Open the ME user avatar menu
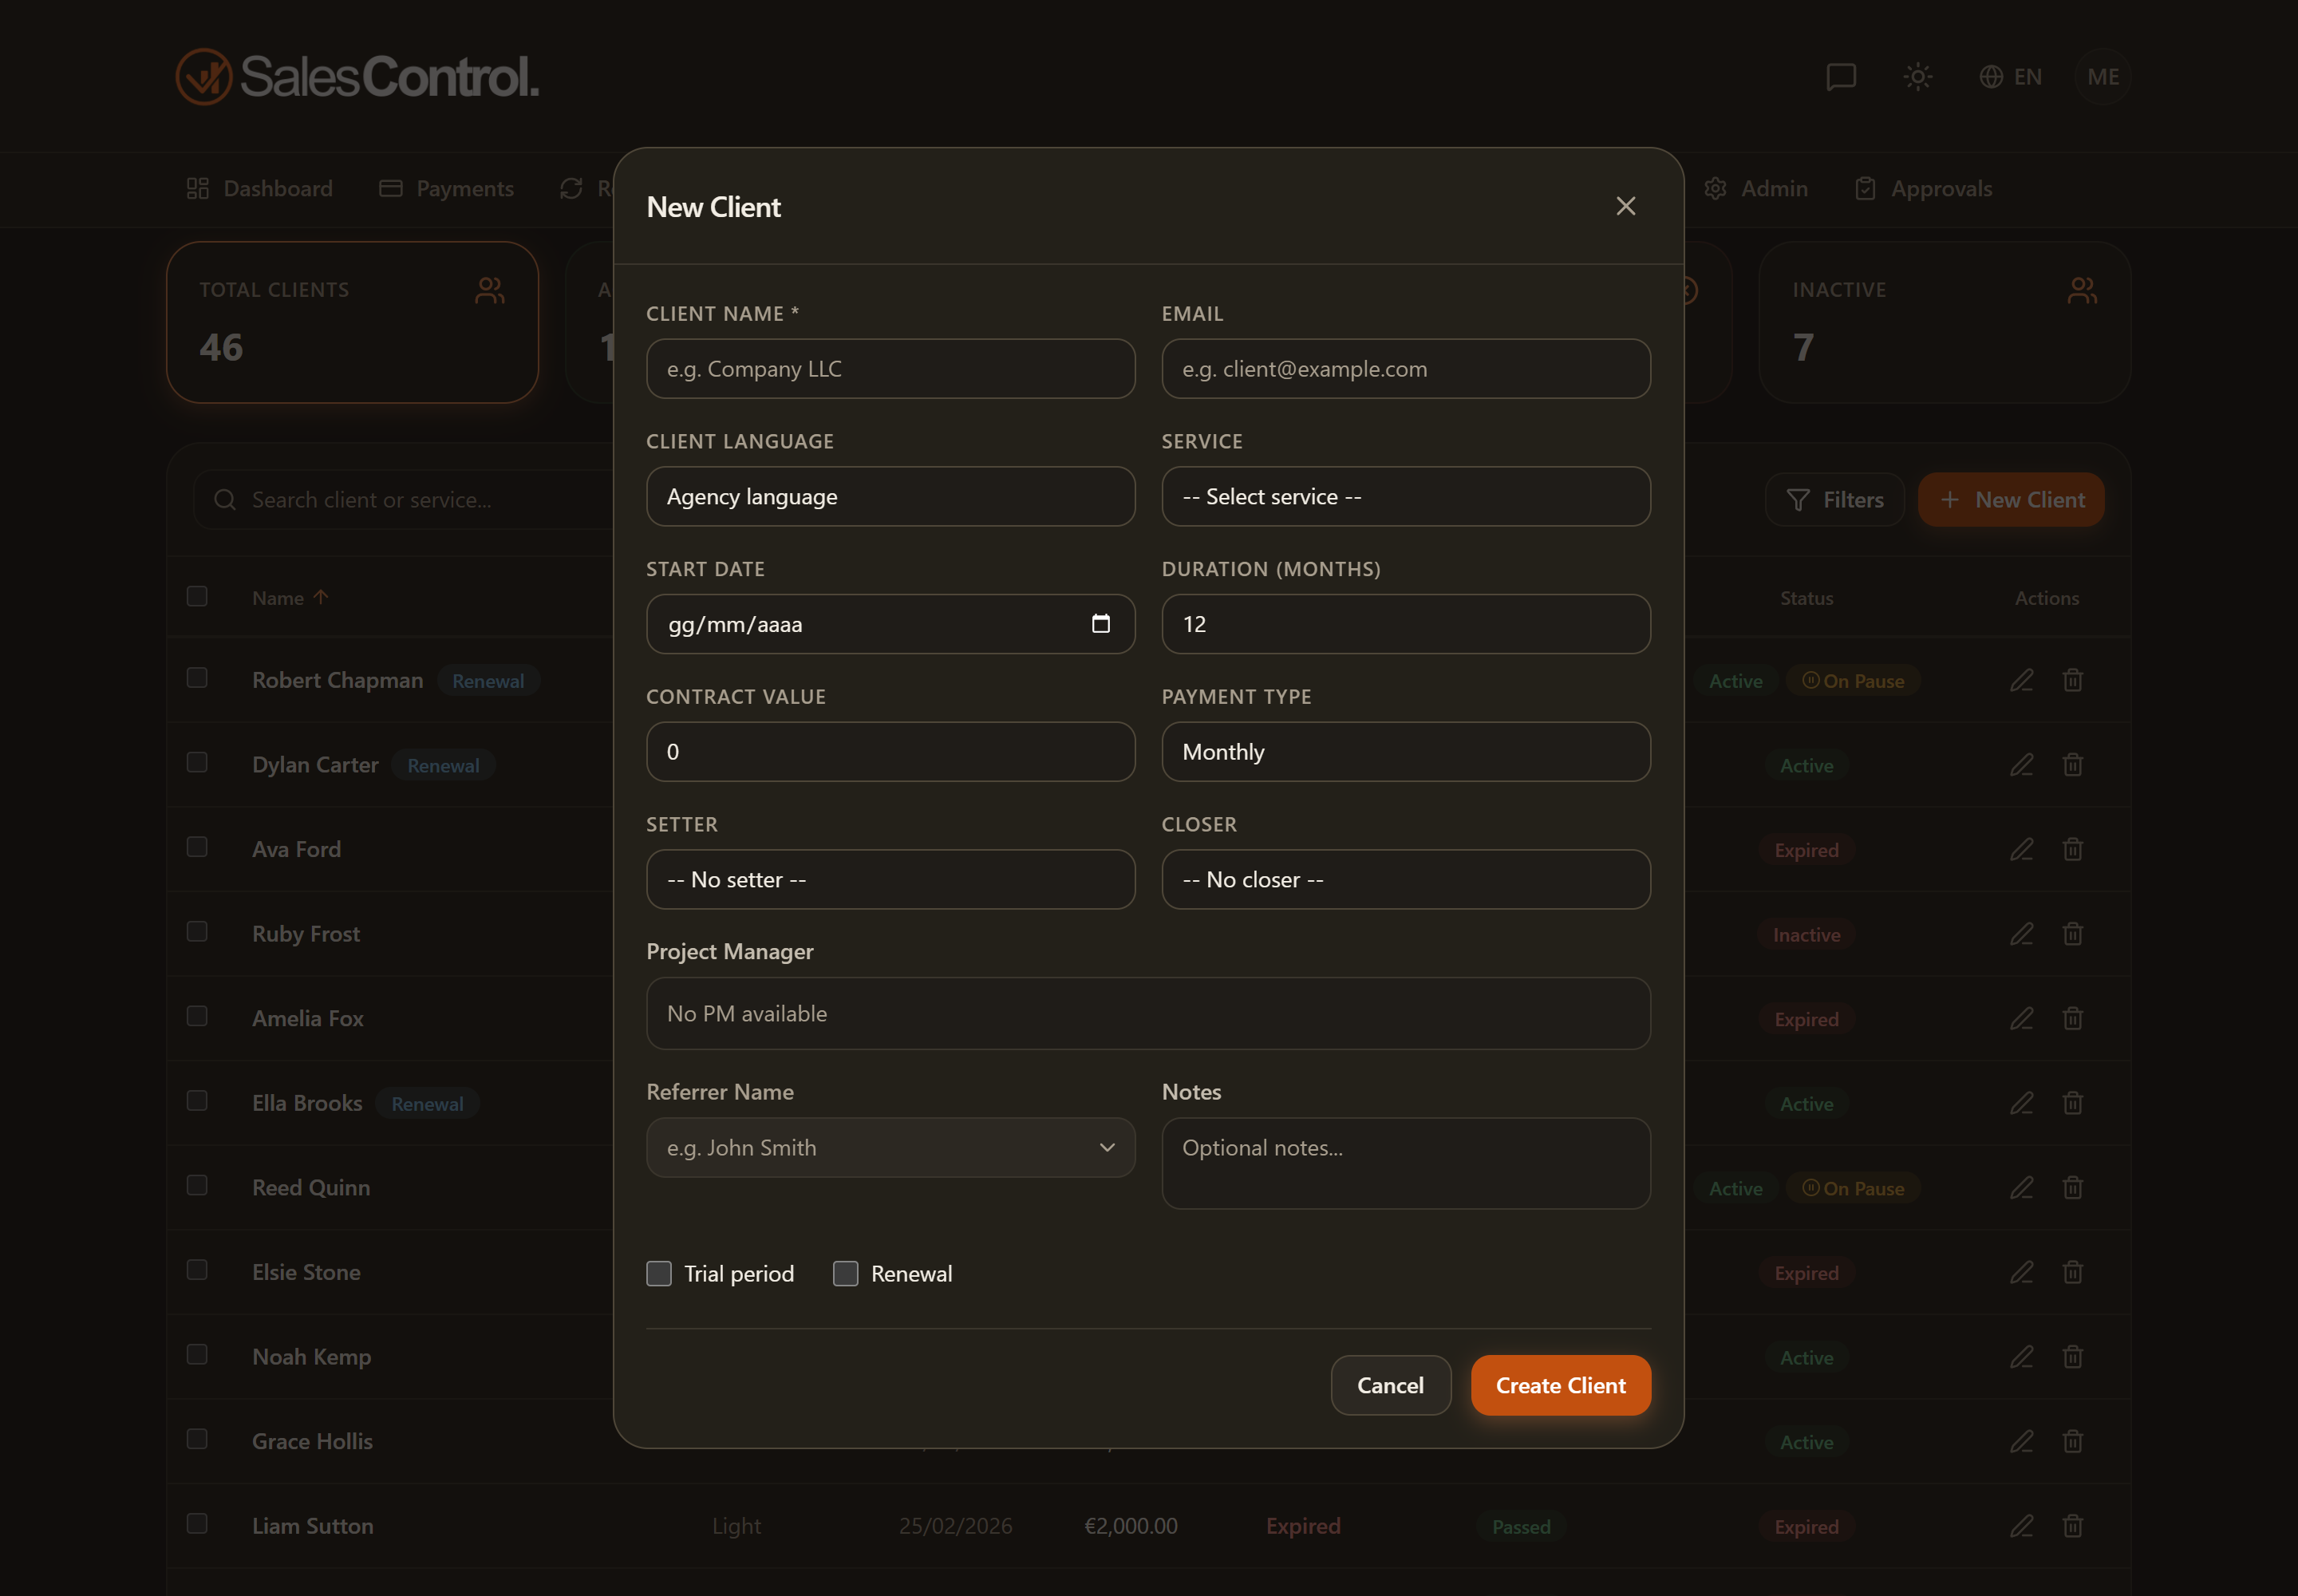Viewport: 2298px width, 1596px height. [x=2102, y=77]
